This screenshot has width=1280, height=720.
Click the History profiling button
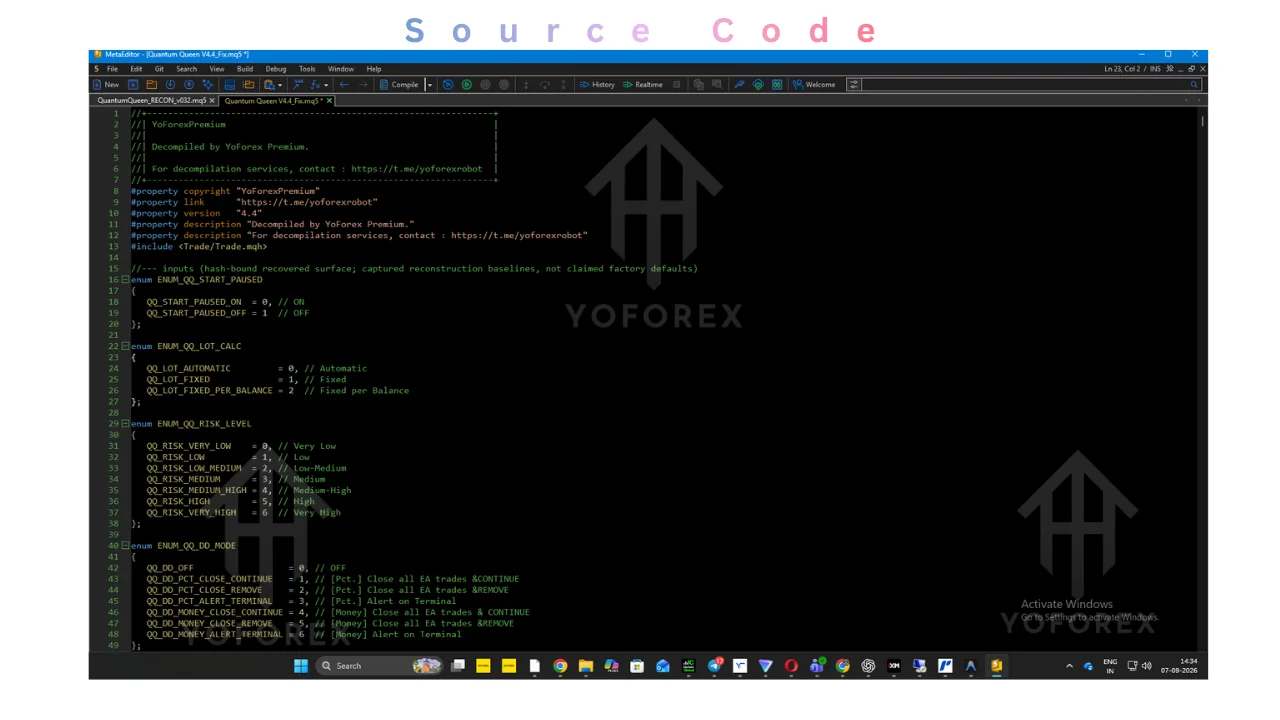click(597, 84)
